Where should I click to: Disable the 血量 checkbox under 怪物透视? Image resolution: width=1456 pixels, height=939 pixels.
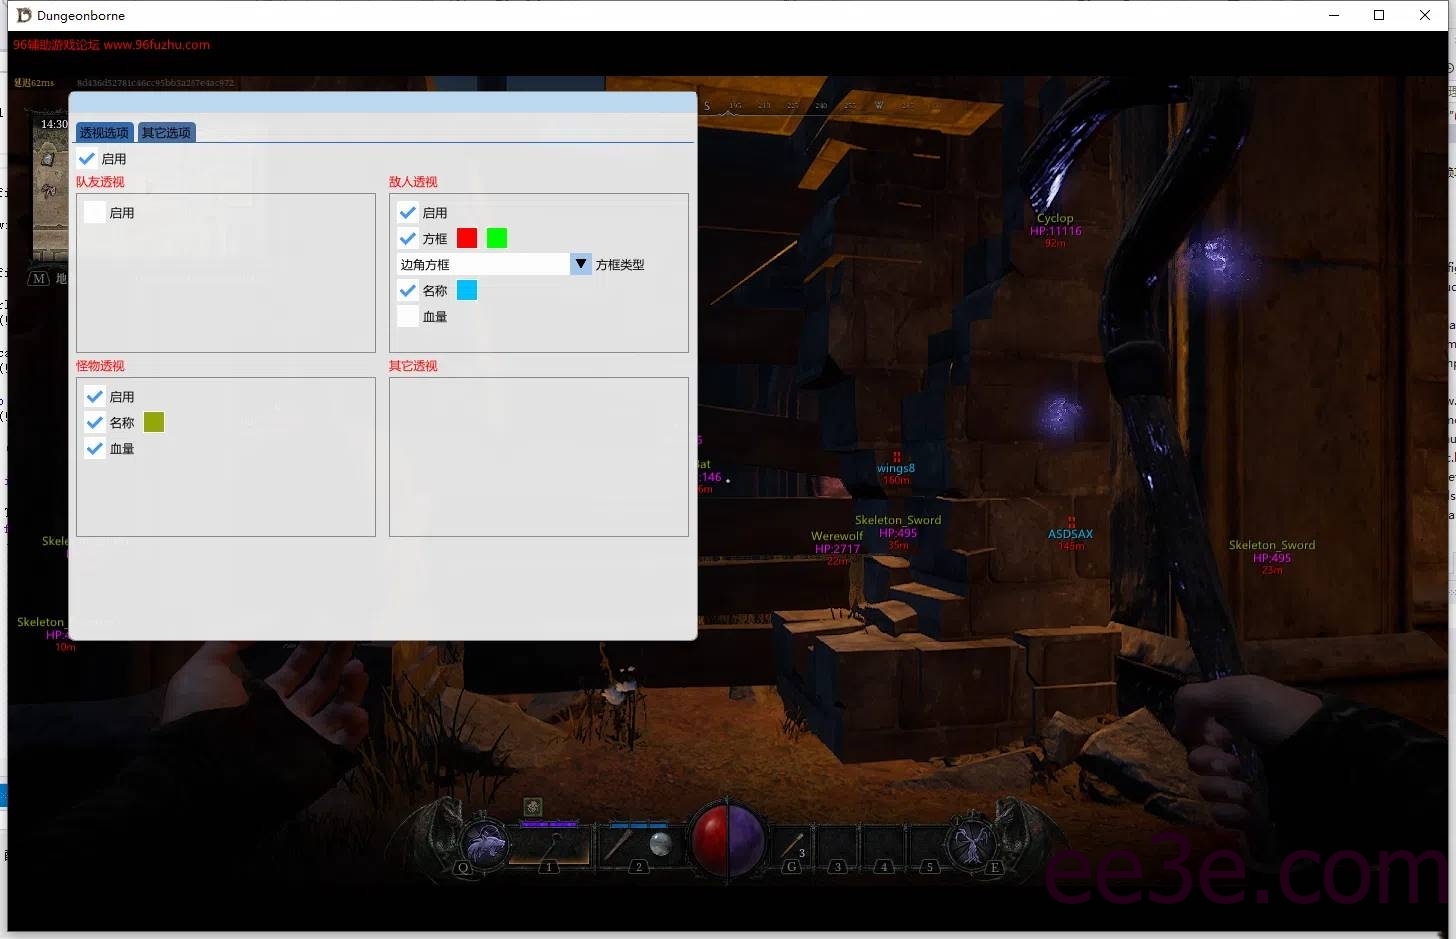[94, 448]
